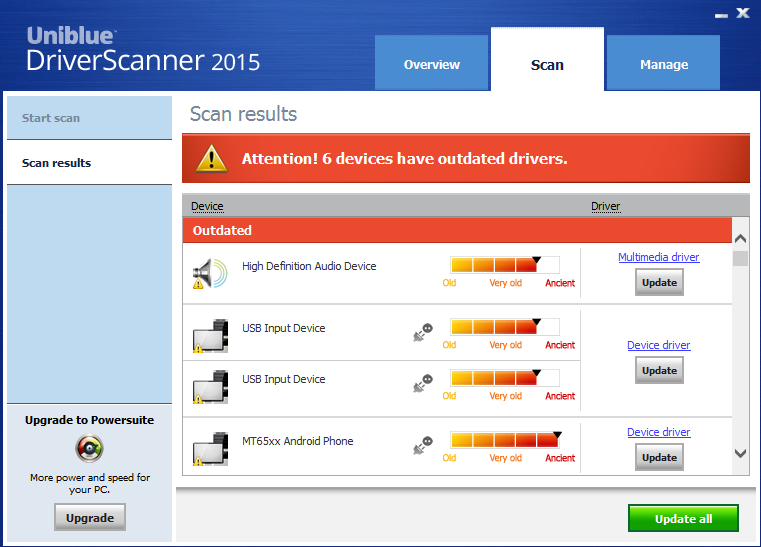
Task: Update the USB Input Device drivers
Action: pos(659,370)
